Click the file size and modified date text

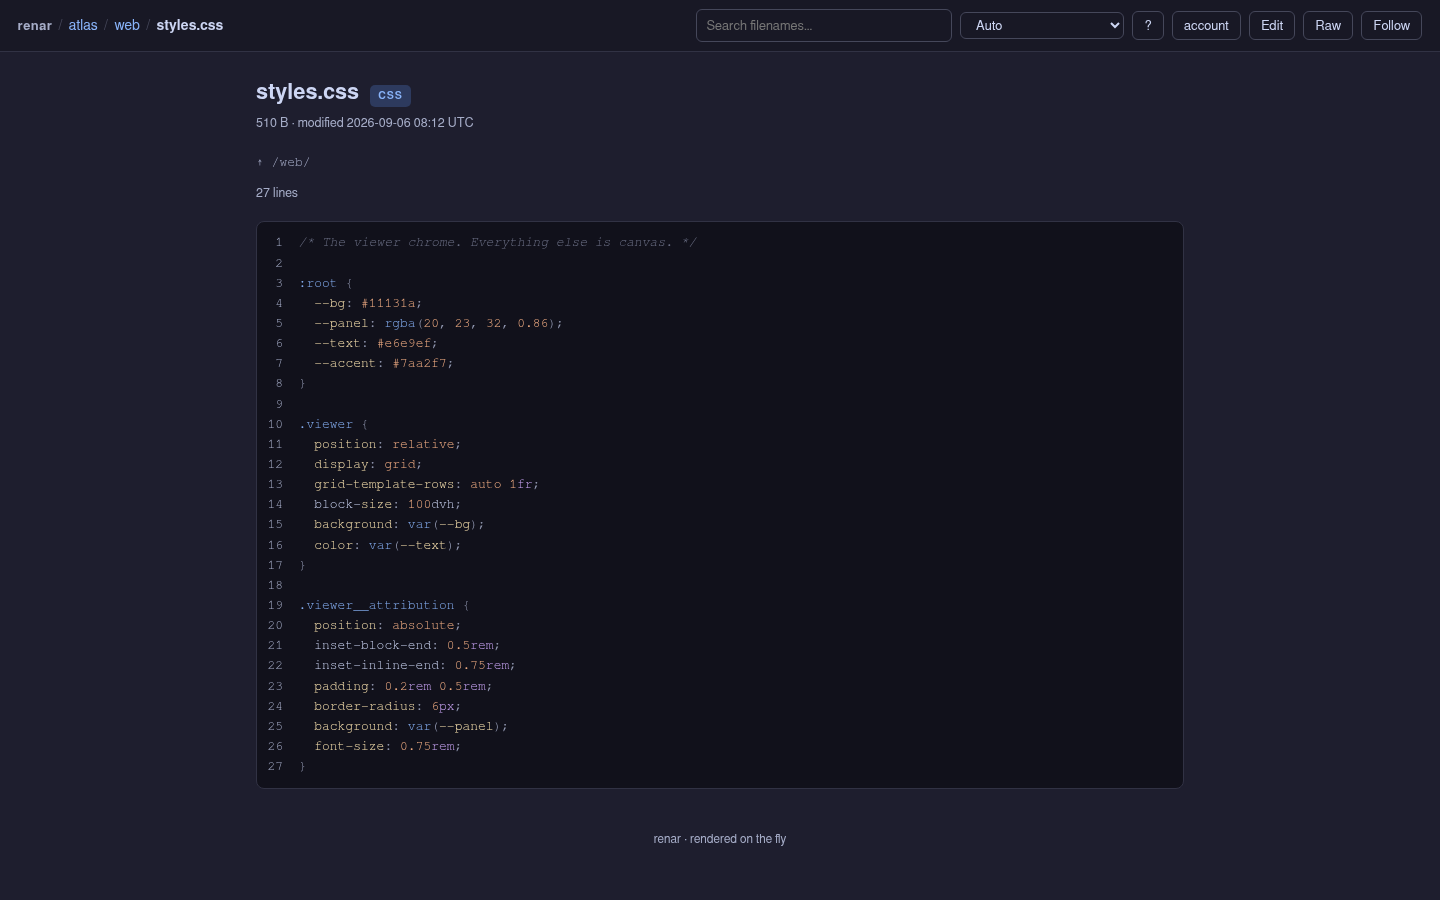click(x=365, y=123)
